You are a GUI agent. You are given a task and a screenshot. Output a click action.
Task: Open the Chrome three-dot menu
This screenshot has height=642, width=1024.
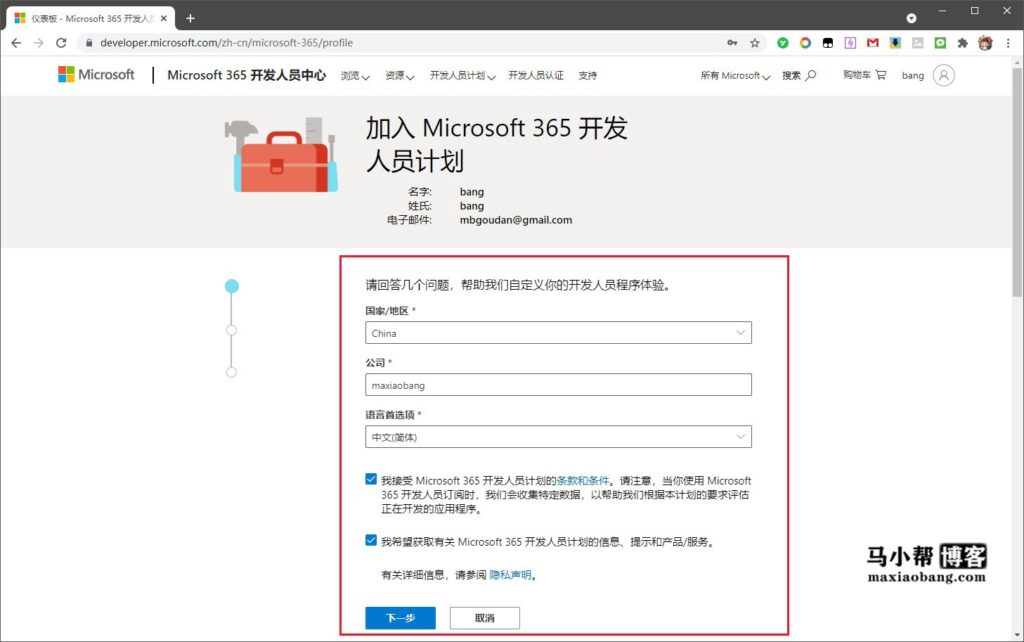(1008, 42)
